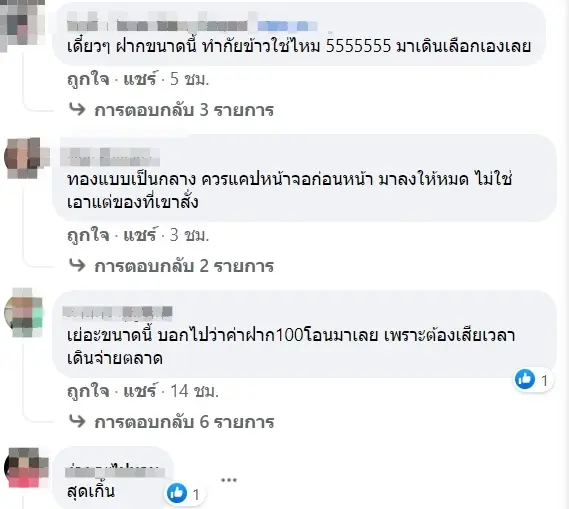Click ถูกใจ under the 5 ชม. comment

[x=88, y=79]
